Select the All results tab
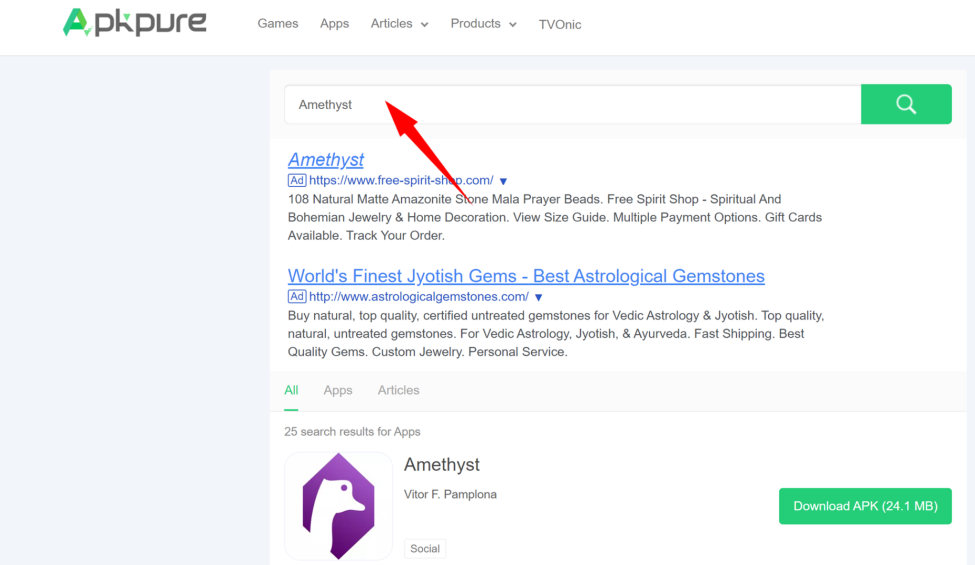The image size is (975, 565). pos(291,390)
